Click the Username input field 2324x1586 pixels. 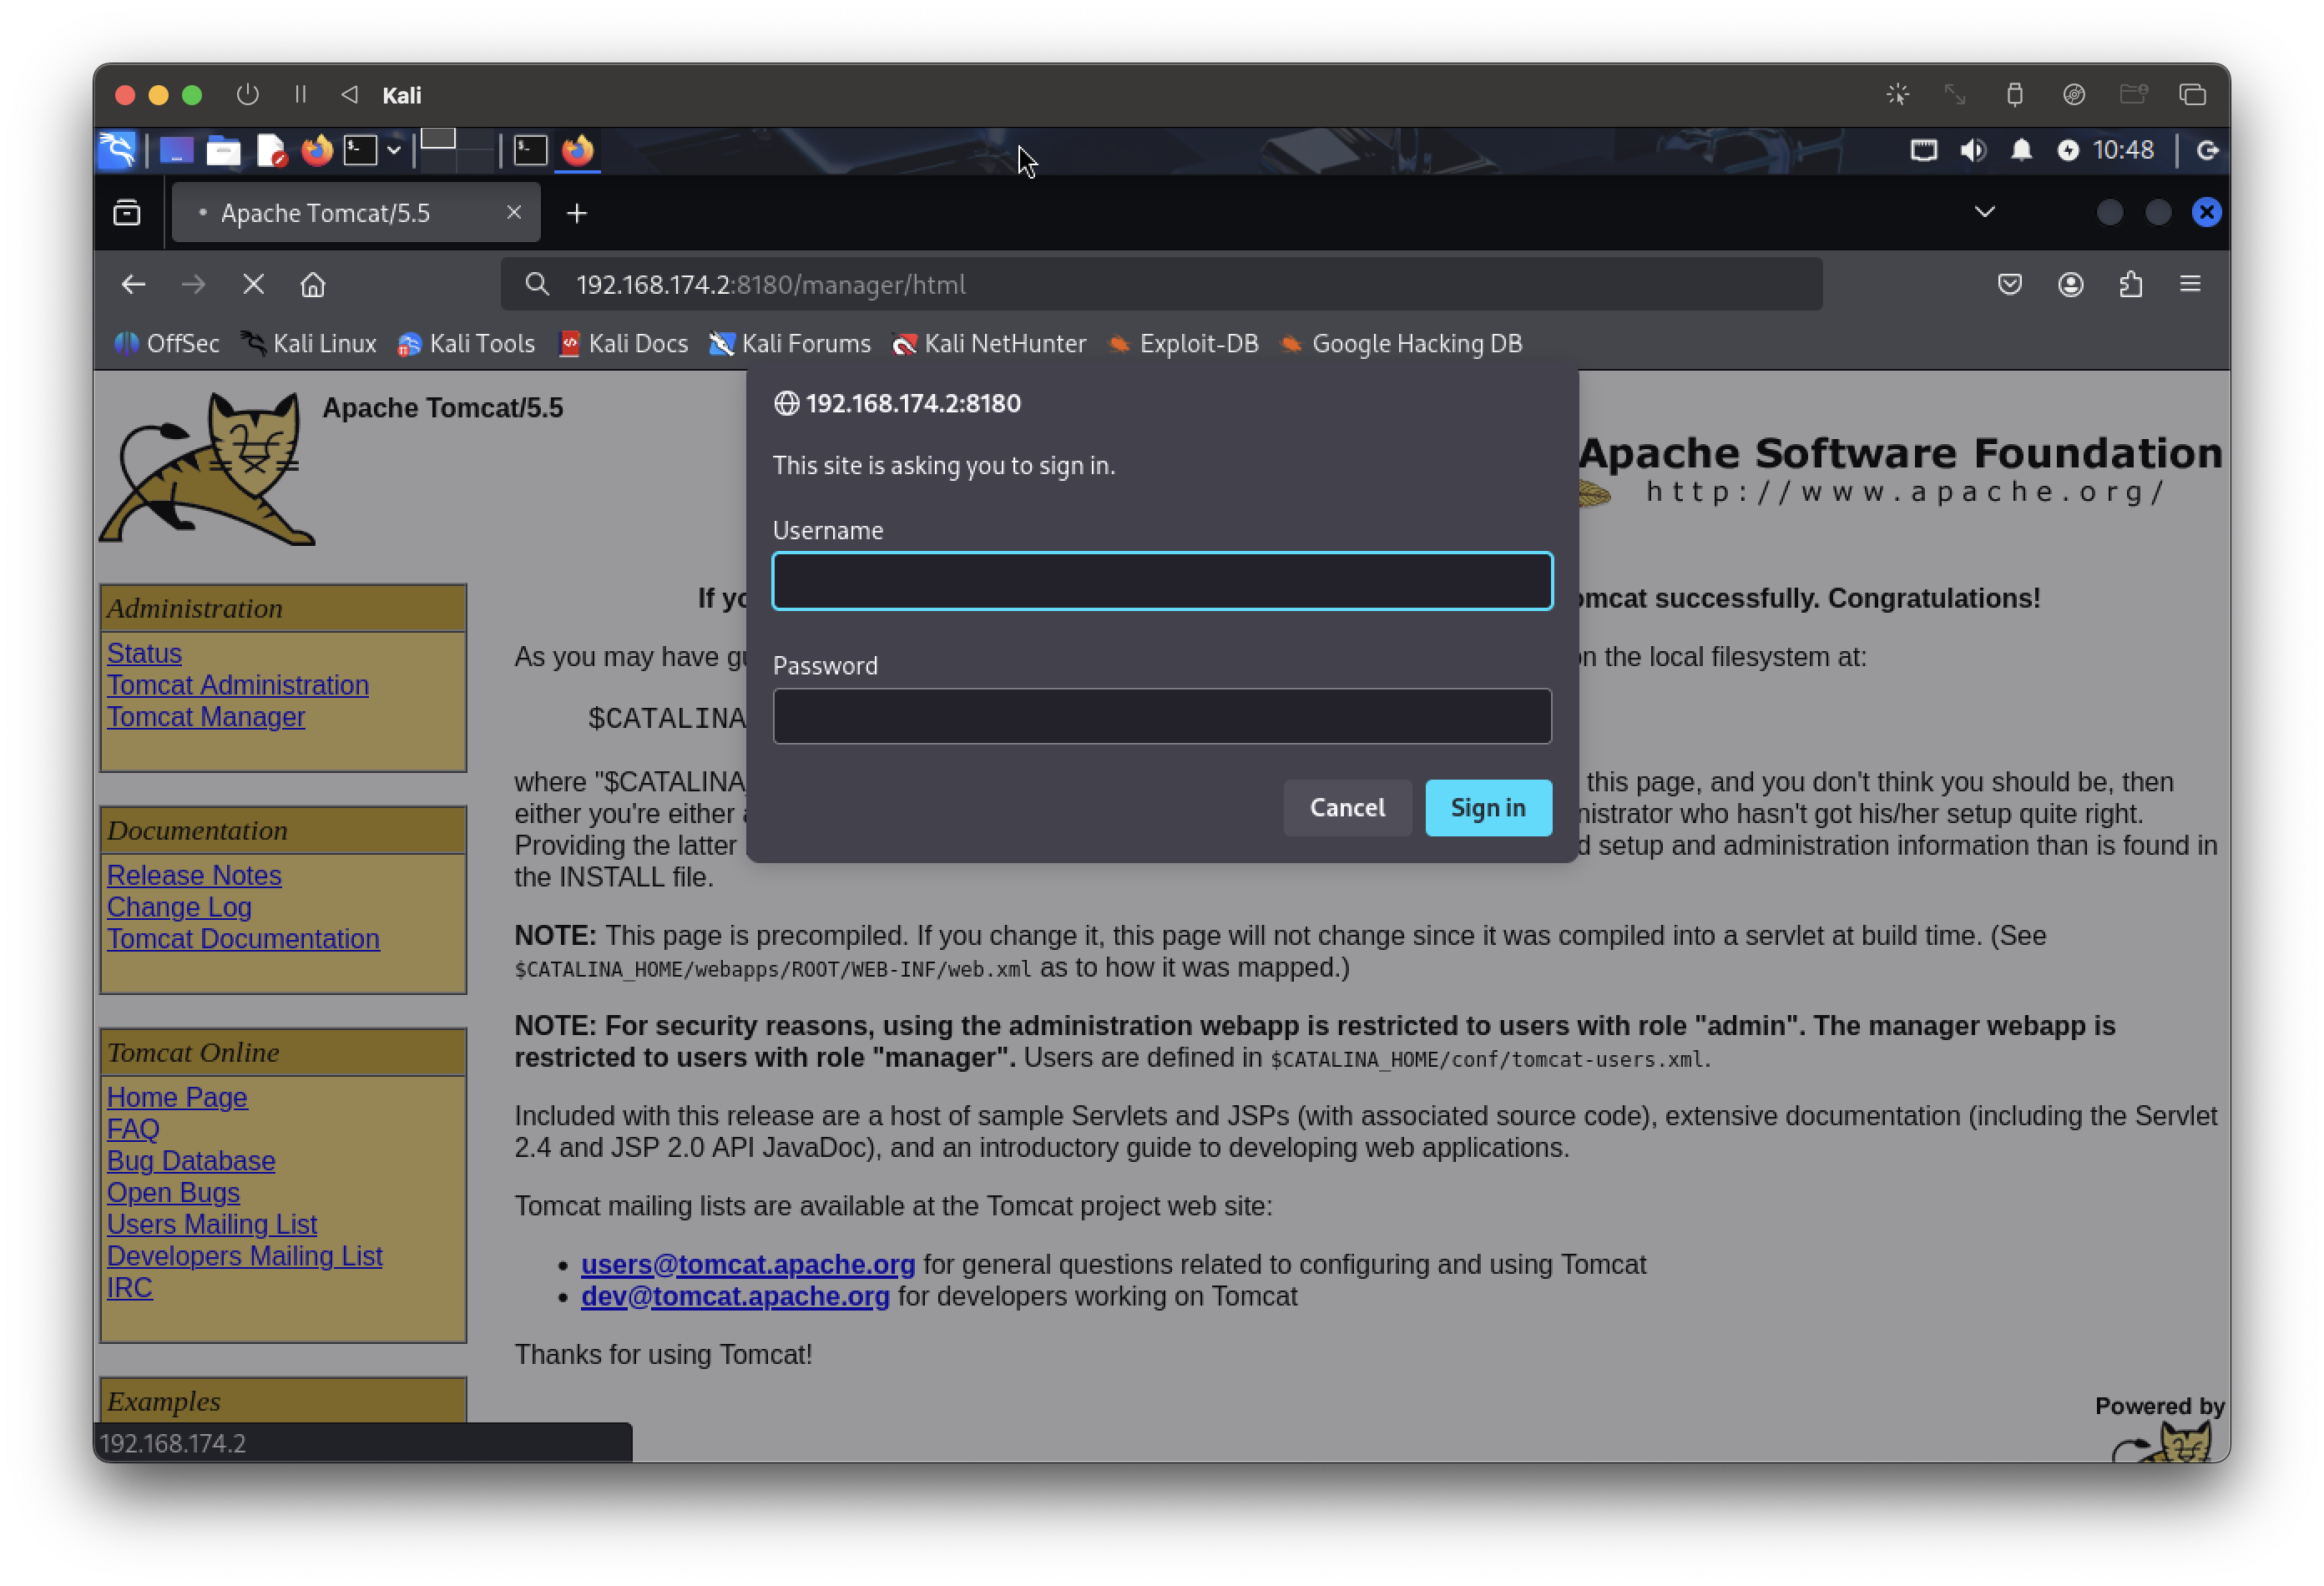[x=1161, y=581]
